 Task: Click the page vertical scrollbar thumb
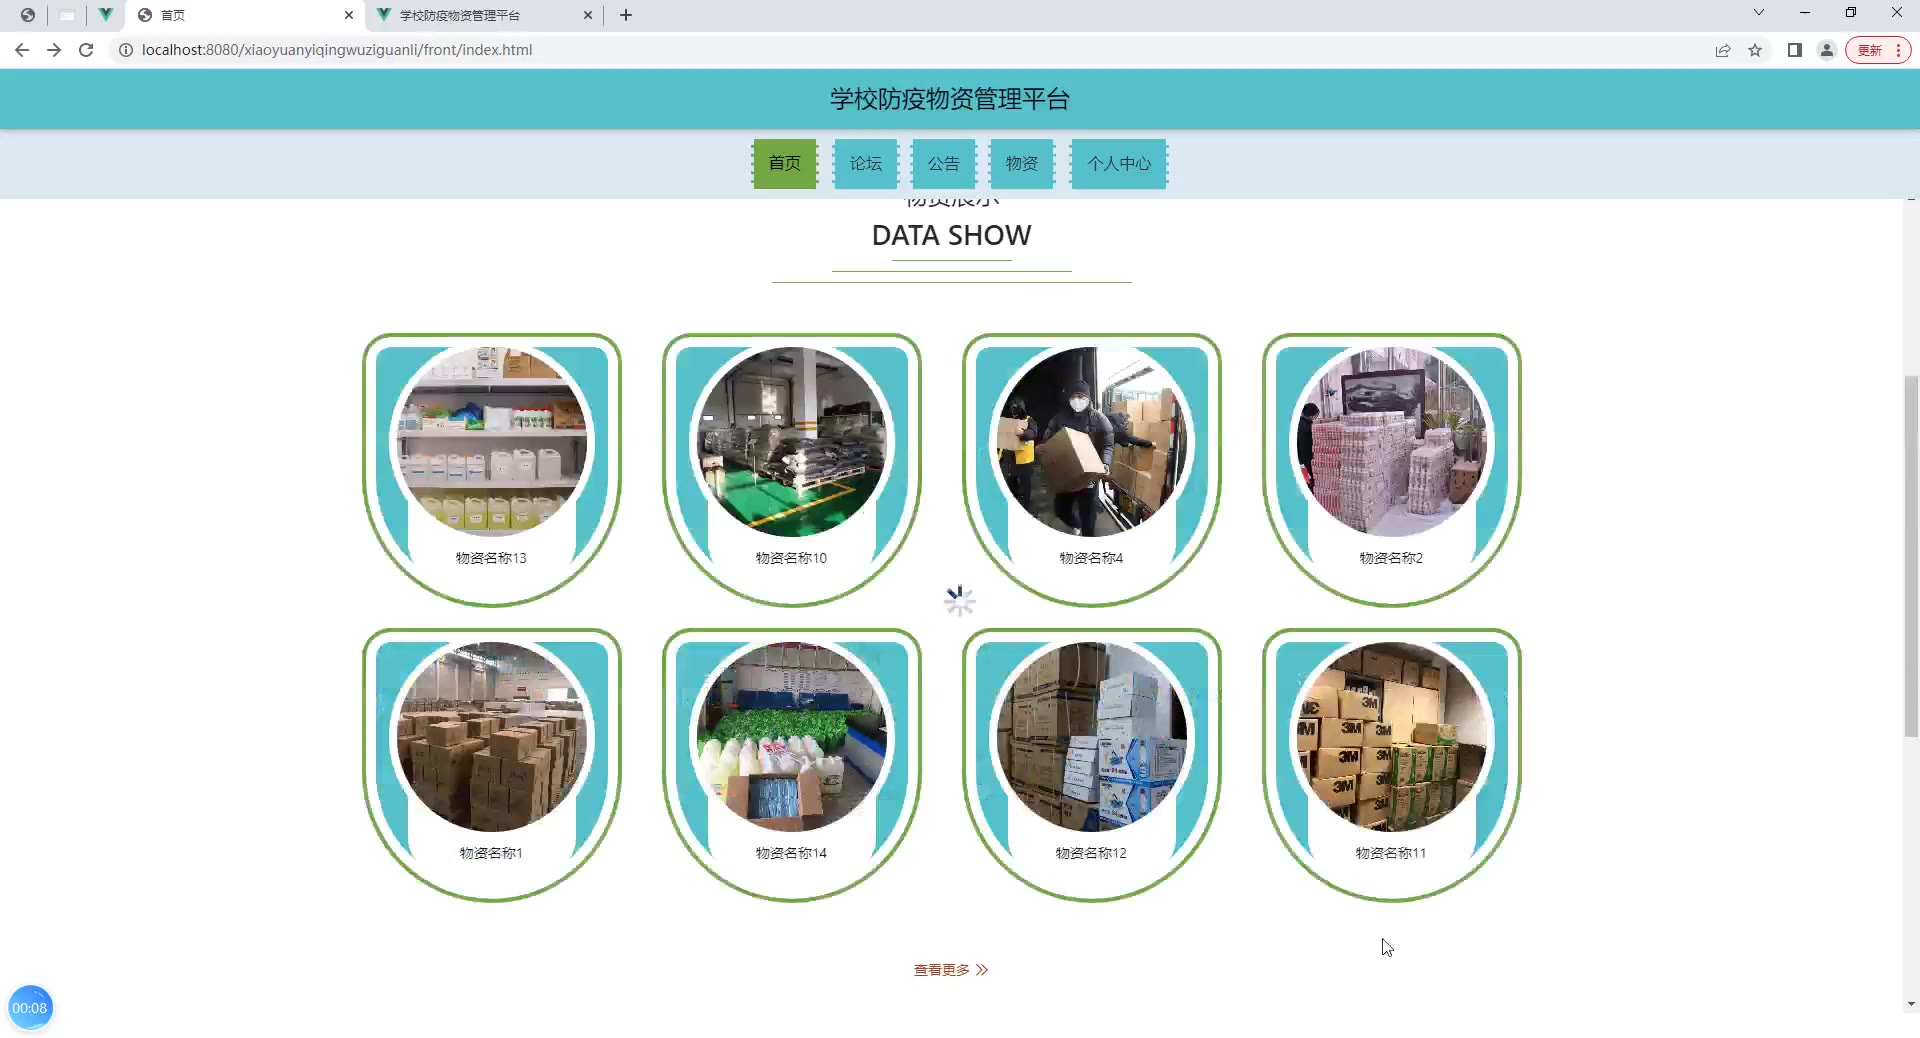click(x=1911, y=556)
